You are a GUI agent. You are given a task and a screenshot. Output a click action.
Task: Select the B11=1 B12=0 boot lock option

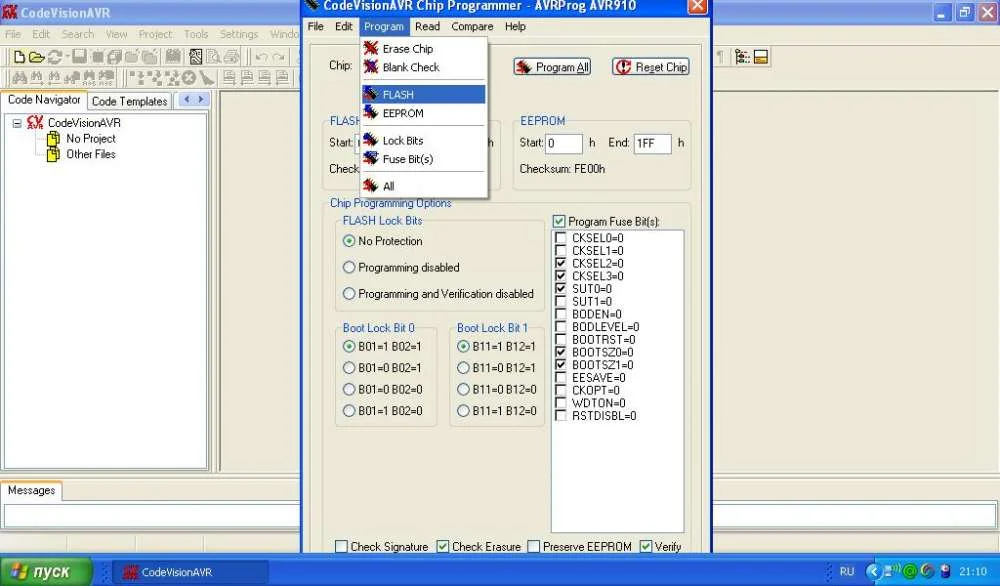[x=464, y=411]
